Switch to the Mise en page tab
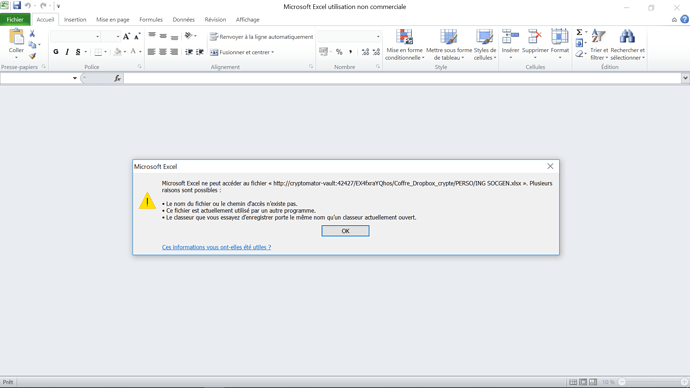690x388 pixels. [x=113, y=19]
